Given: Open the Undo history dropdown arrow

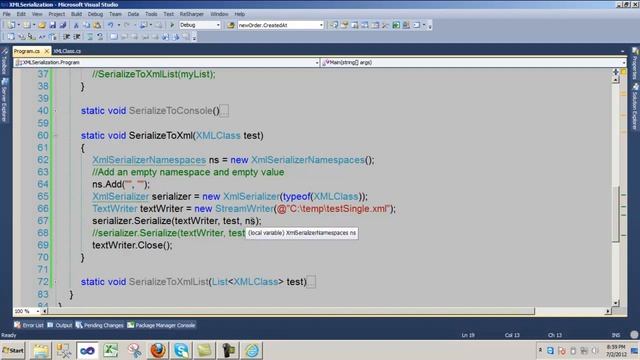Looking at the screenshot, I should [119, 25].
